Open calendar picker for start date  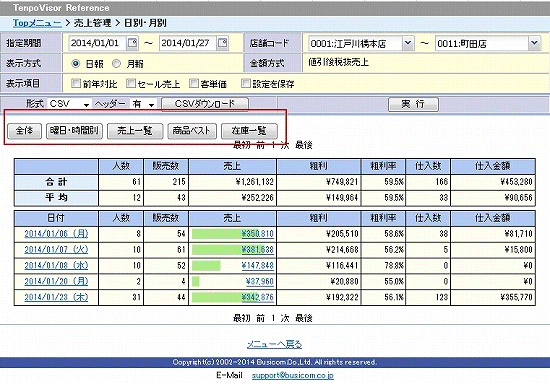132,43
